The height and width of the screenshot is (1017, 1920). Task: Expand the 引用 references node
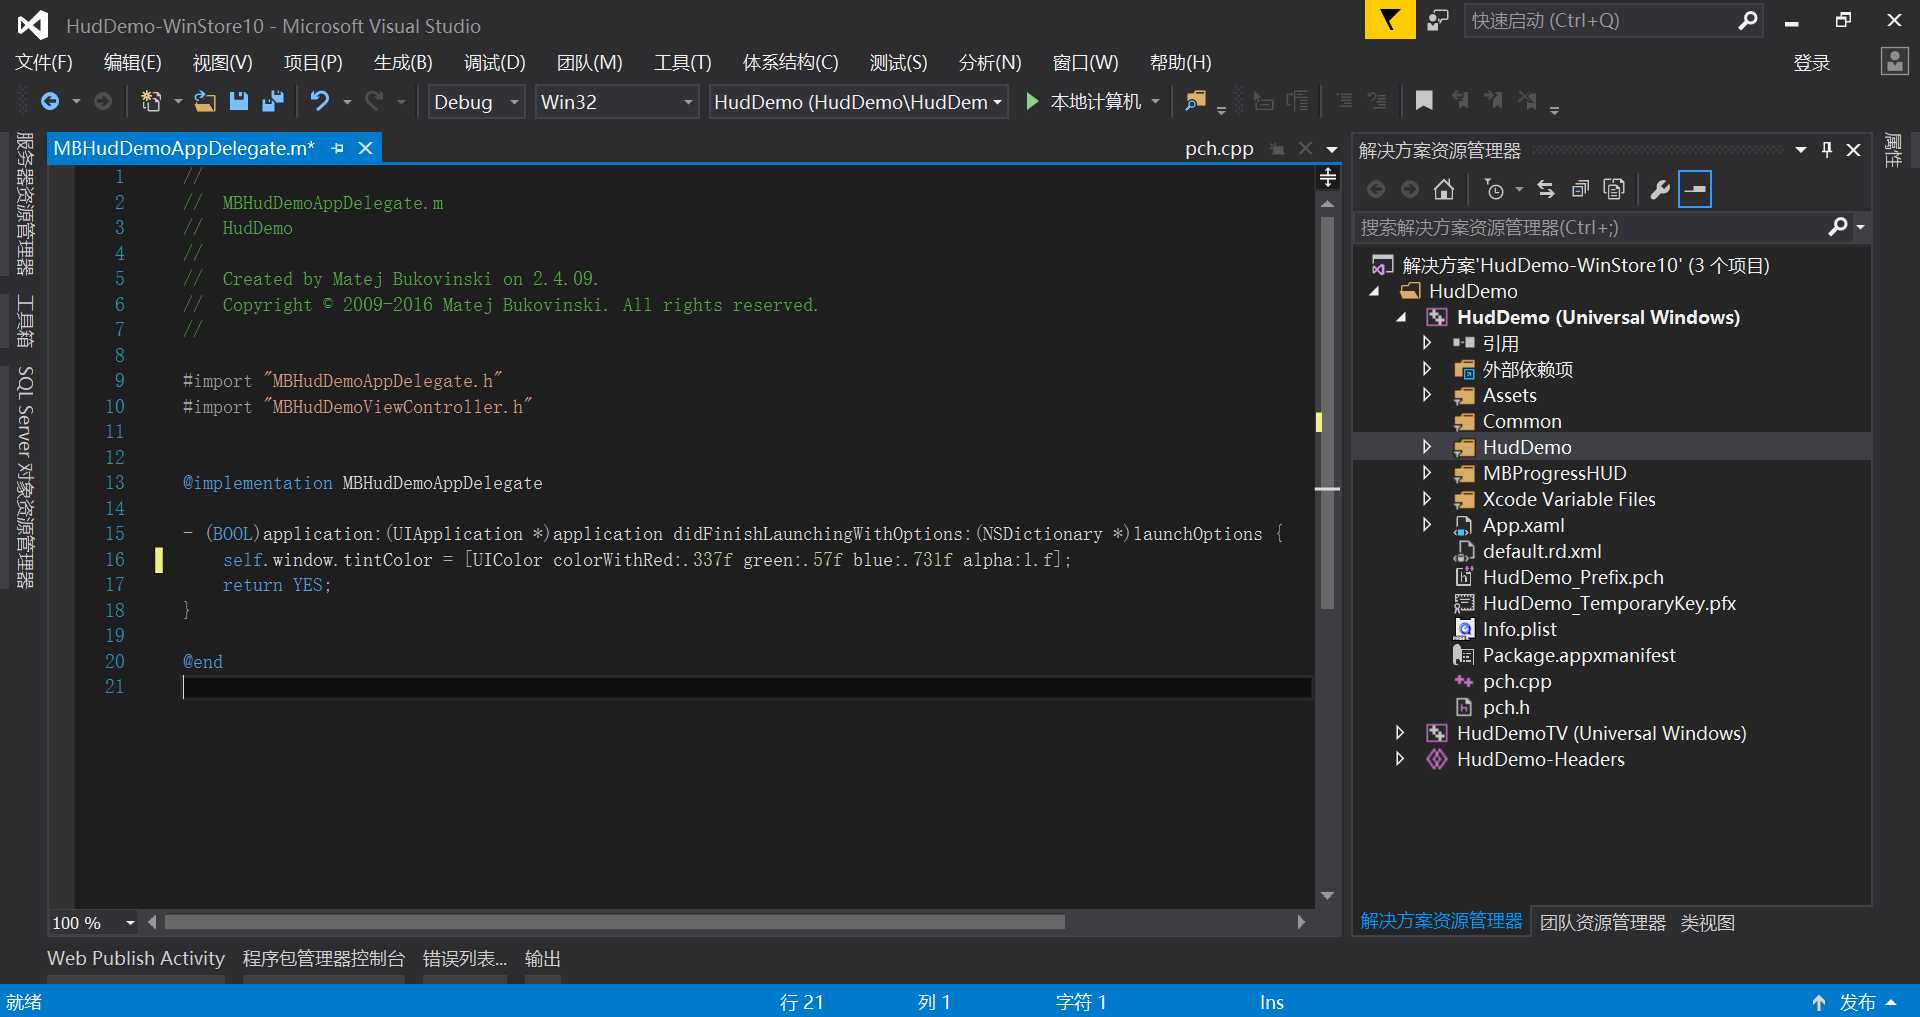(x=1427, y=343)
